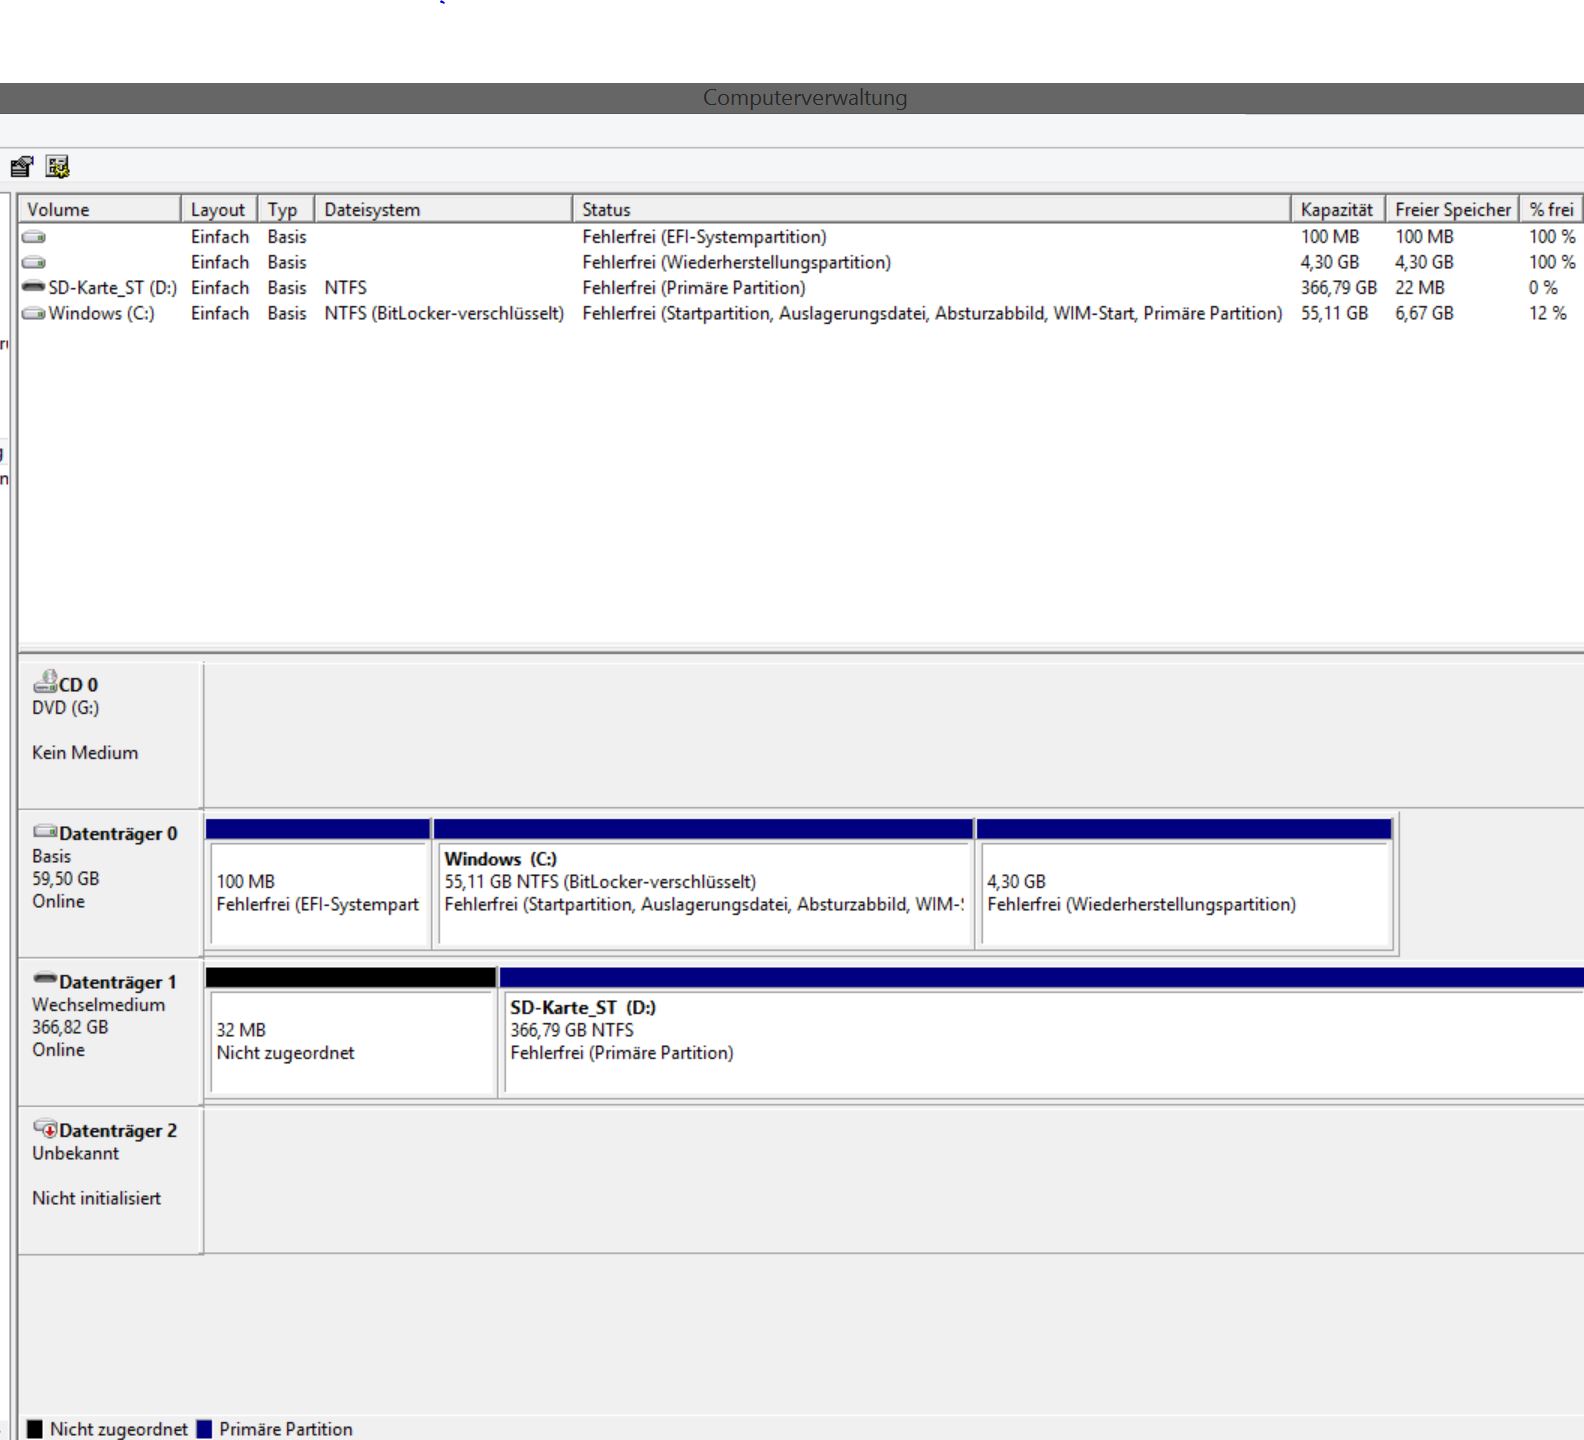Sort by the Dateisystem column header
Screen dimensions: 1584x1440
(443, 209)
